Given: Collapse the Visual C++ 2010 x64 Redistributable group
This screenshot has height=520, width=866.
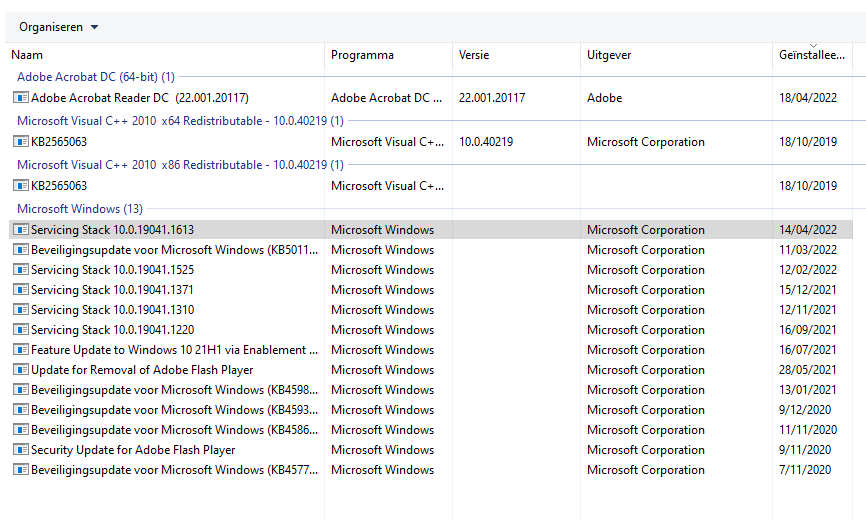Looking at the screenshot, I should (180, 121).
